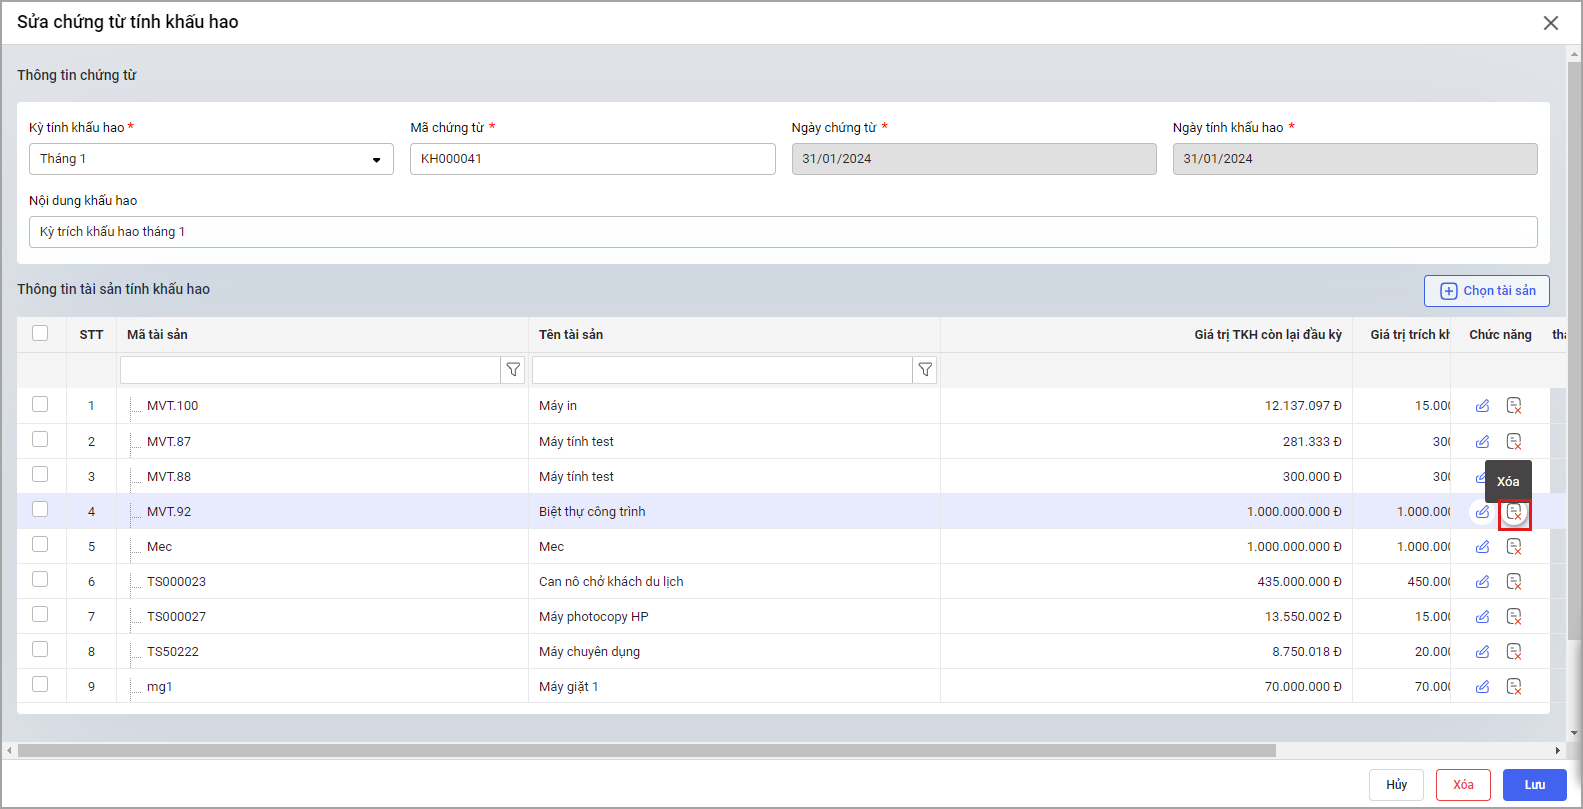1583x809 pixels.
Task: Click the Nội dung khấu hao text field
Action: [x=782, y=232]
